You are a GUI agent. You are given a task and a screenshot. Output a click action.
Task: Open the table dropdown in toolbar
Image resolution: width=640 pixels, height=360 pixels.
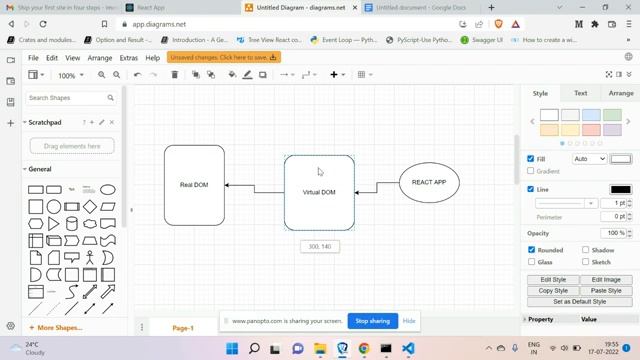click(365, 75)
